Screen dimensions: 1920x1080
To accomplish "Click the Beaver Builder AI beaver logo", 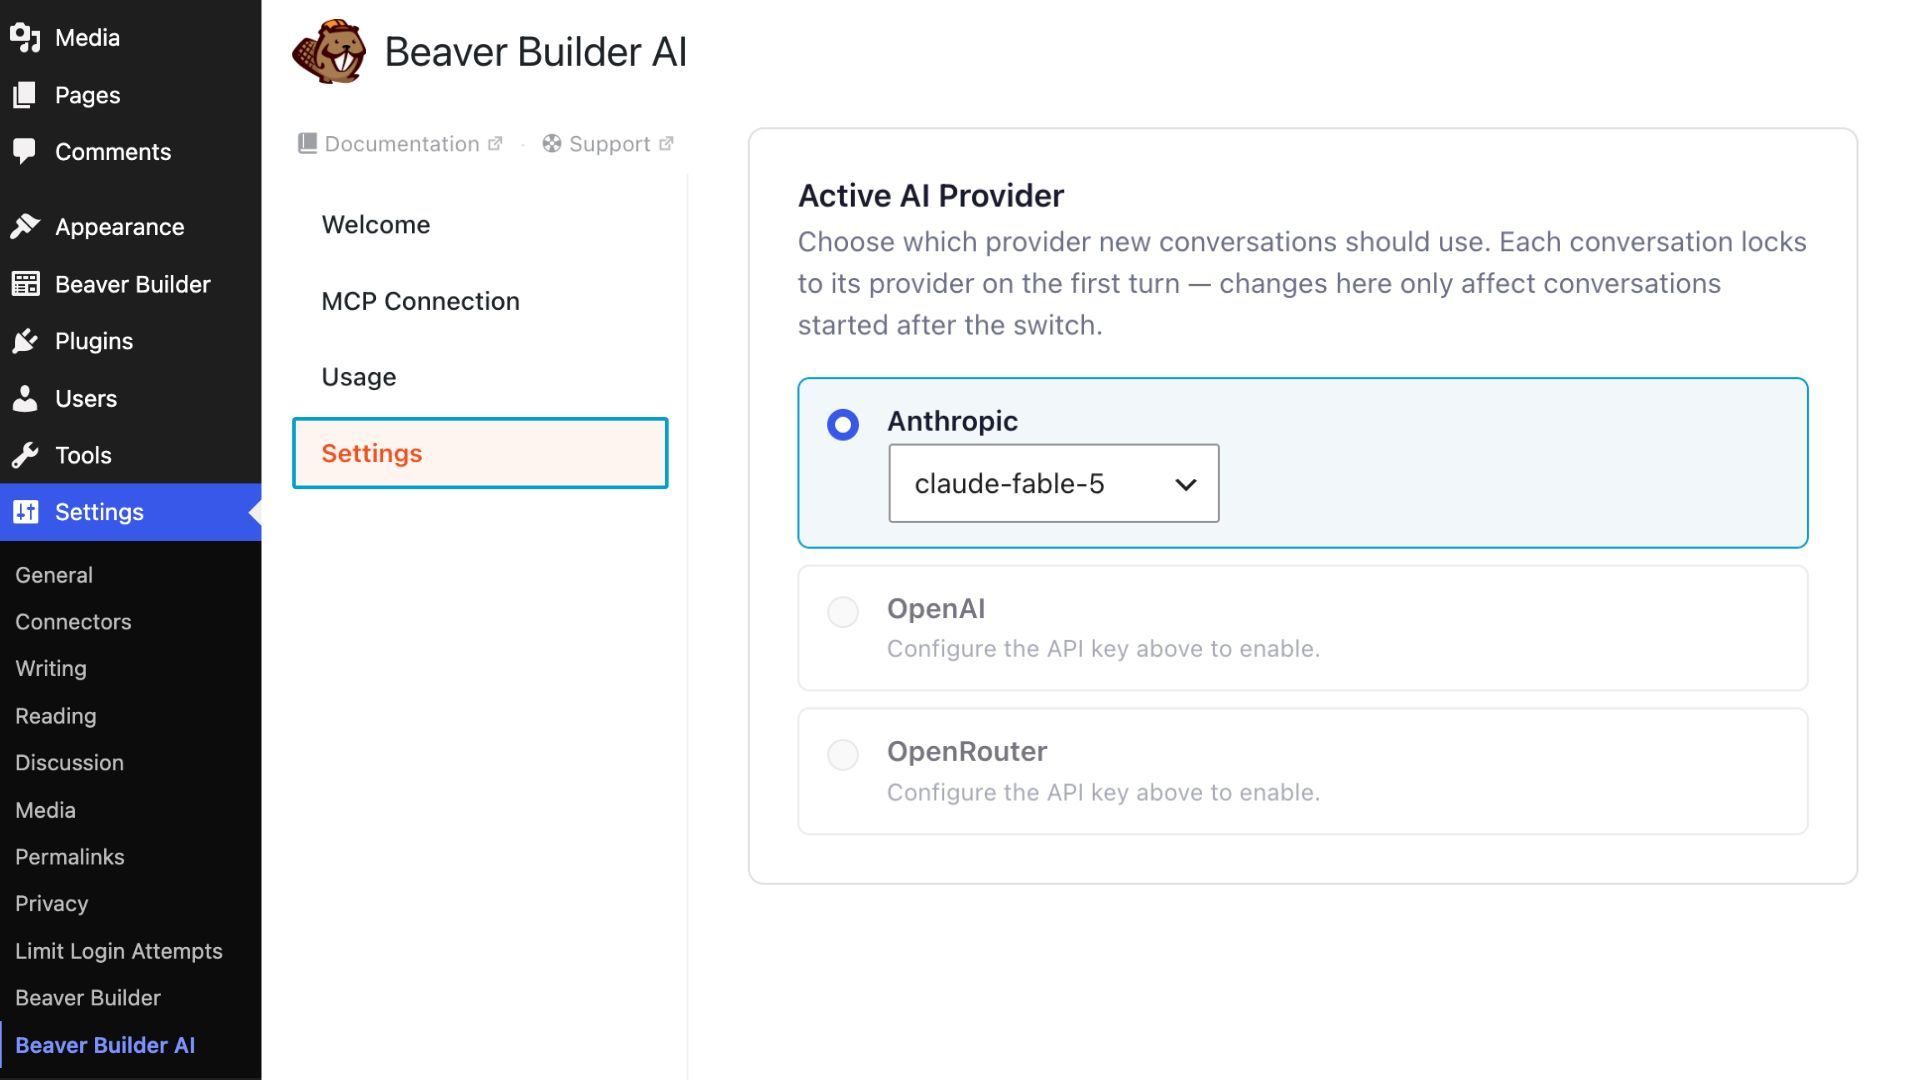I will coord(329,51).
